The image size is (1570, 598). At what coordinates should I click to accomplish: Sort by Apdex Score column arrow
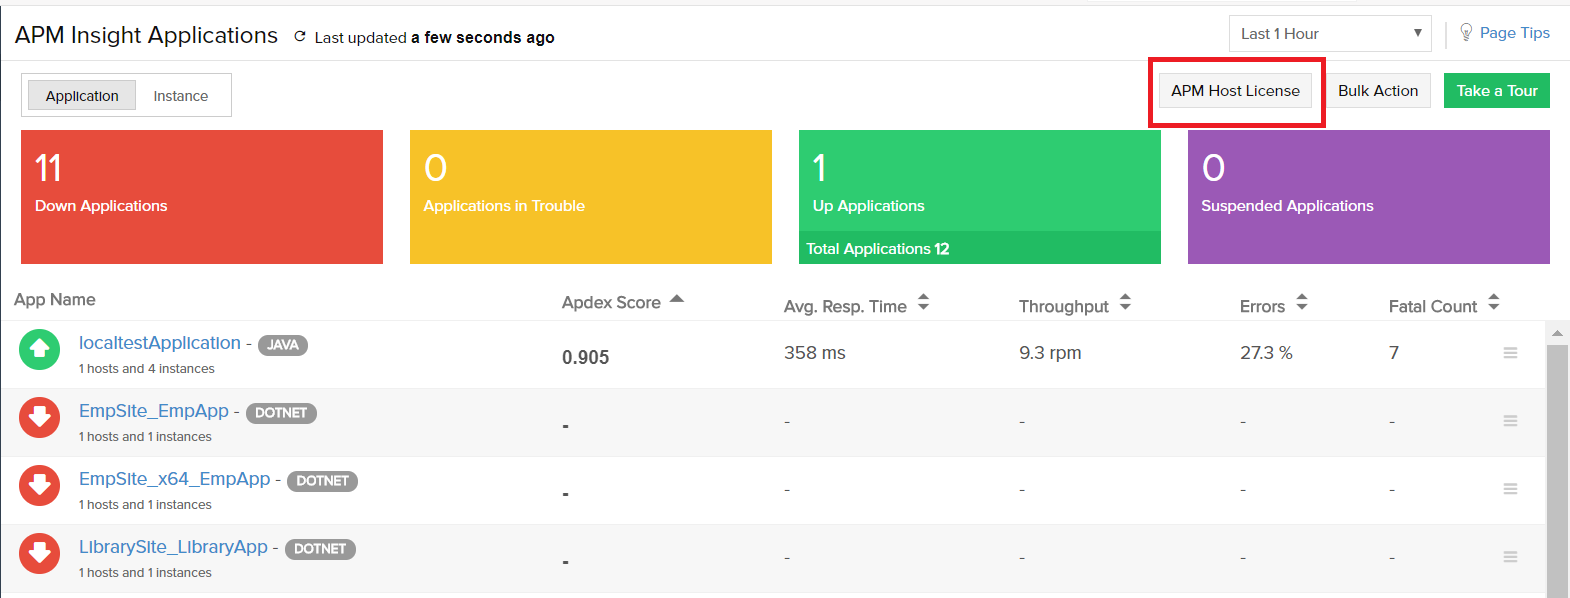click(677, 299)
